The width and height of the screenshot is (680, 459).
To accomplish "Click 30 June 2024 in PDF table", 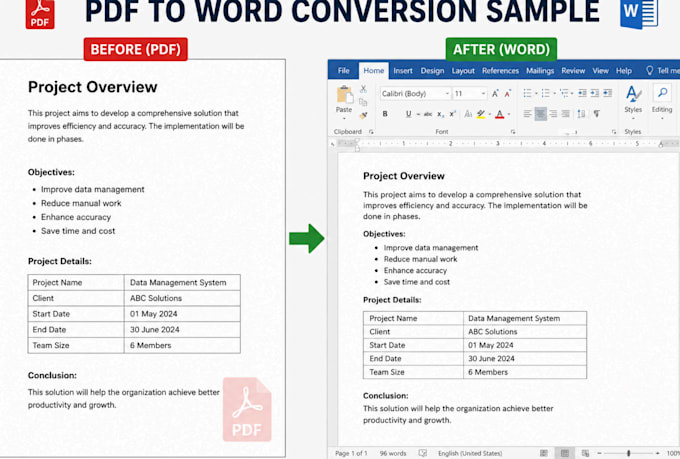I will [x=154, y=329].
